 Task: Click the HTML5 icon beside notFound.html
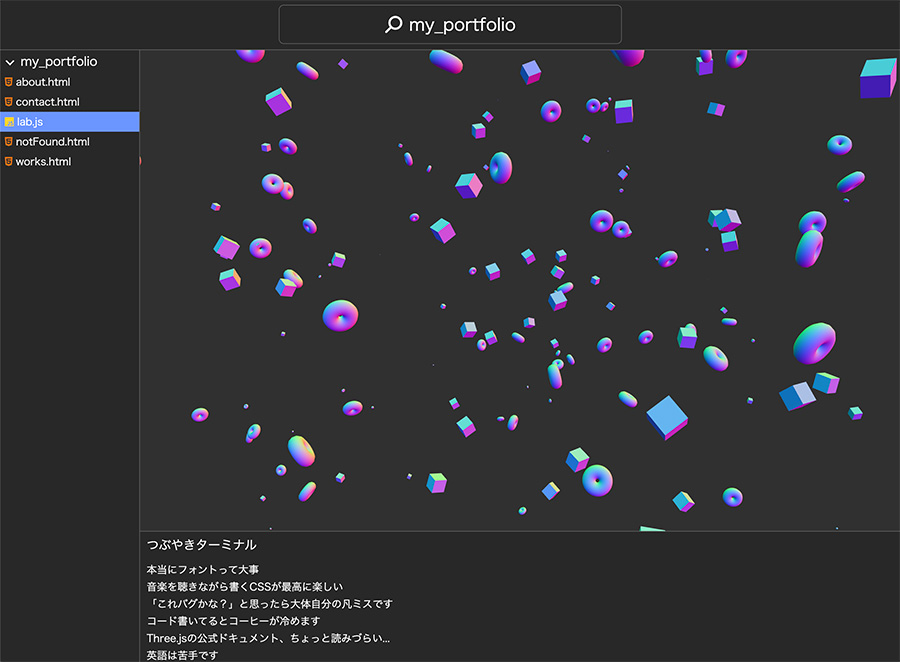coord(9,142)
